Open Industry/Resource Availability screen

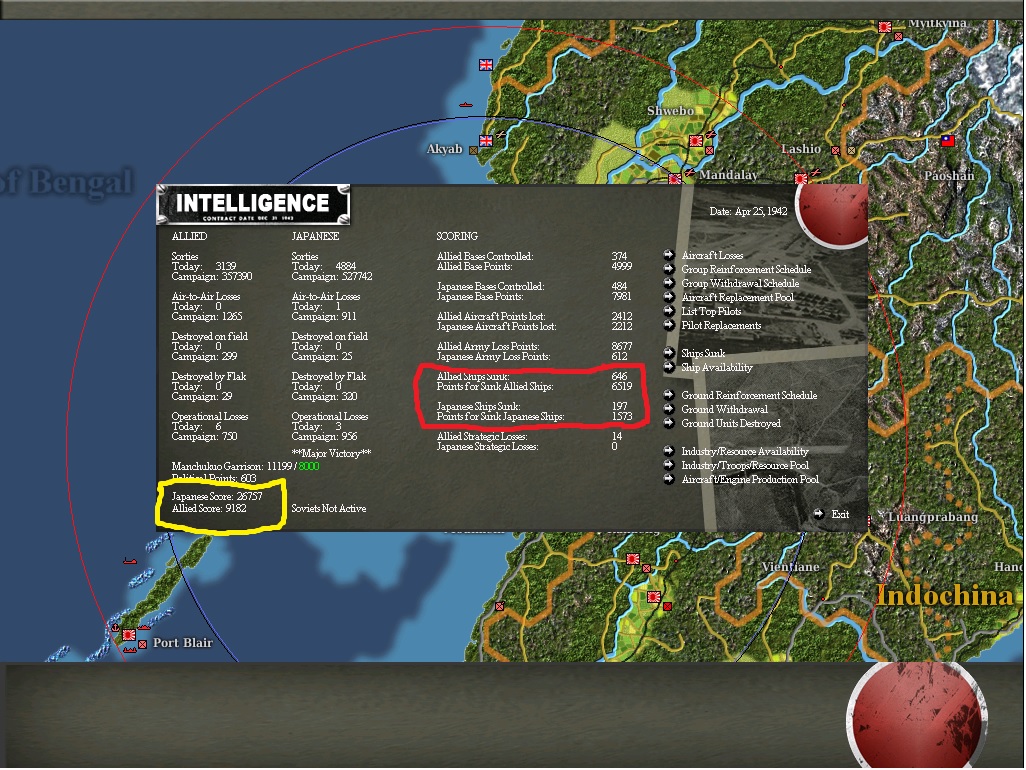tap(745, 451)
